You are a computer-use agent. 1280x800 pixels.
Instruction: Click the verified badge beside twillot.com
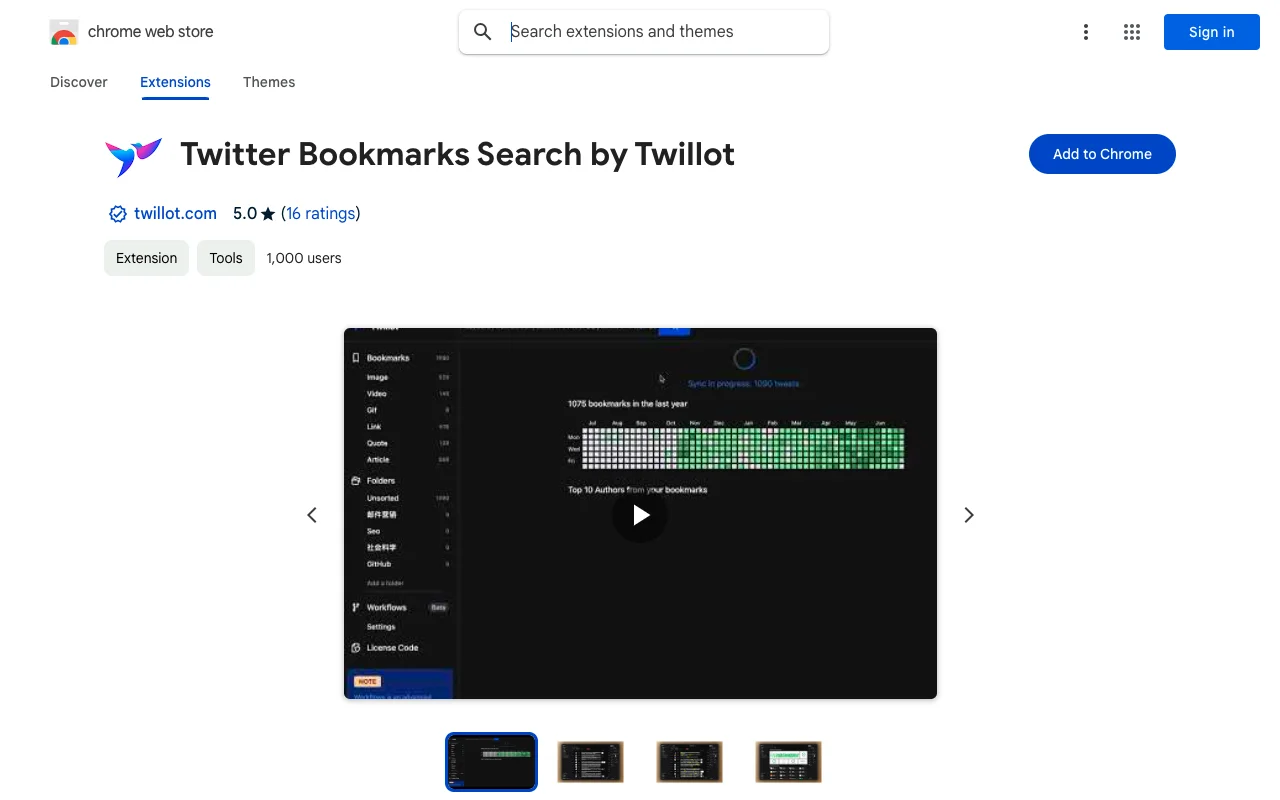click(117, 214)
